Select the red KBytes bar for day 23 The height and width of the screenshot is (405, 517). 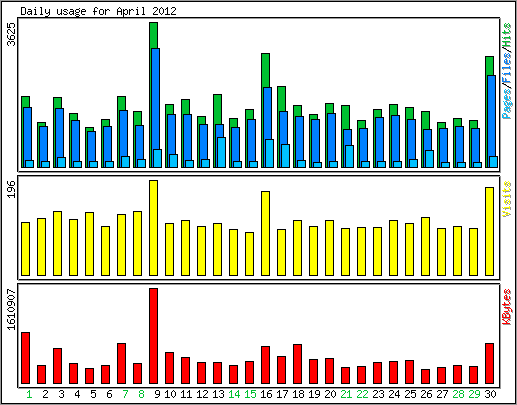click(x=377, y=373)
